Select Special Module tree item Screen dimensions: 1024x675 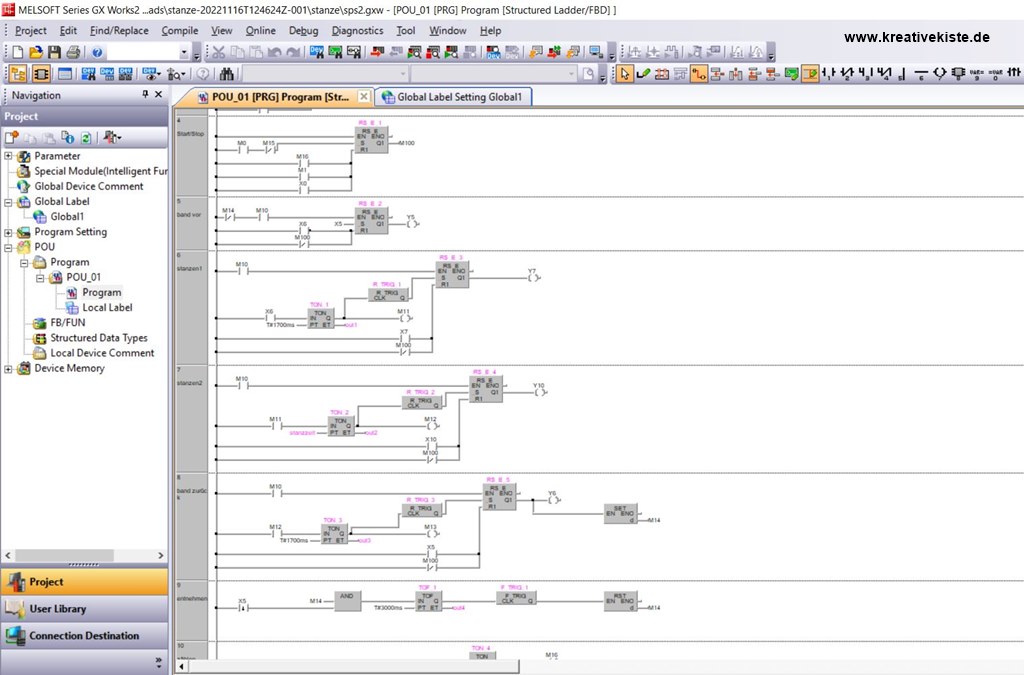tap(101, 171)
